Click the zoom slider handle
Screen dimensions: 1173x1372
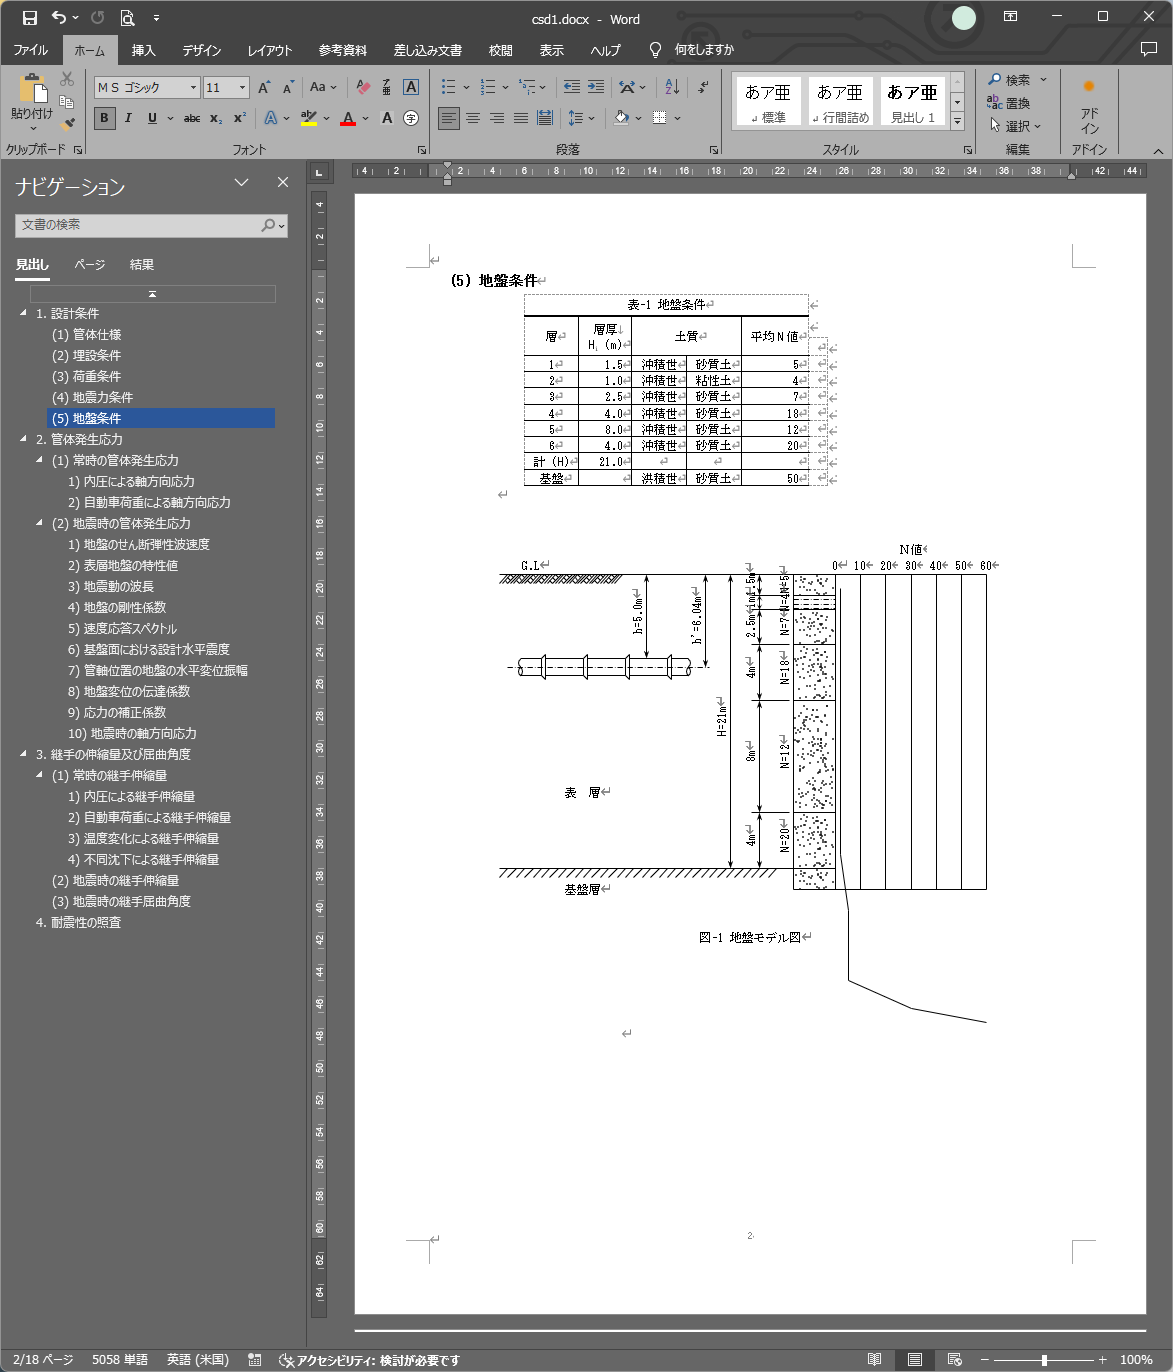point(1044,1360)
